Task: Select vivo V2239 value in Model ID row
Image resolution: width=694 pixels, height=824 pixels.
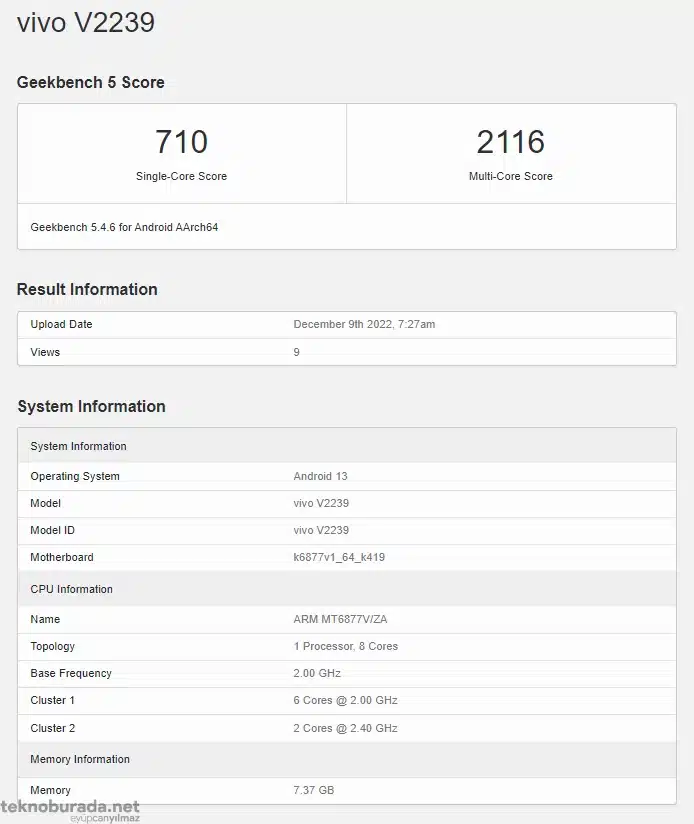Action: click(321, 530)
